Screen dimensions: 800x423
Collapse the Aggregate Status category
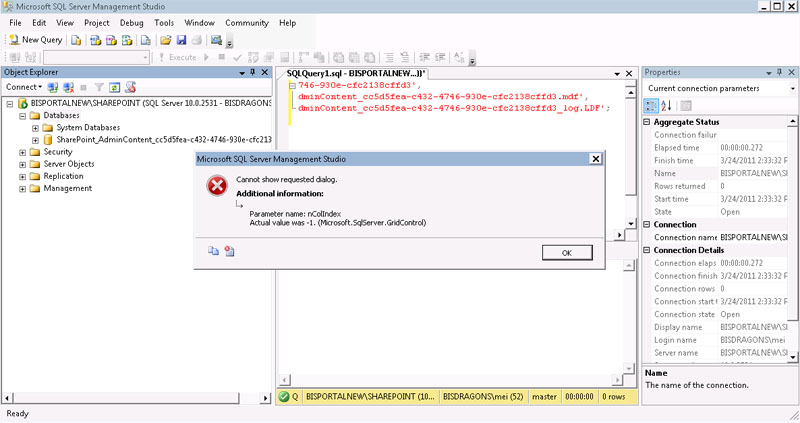click(647, 122)
